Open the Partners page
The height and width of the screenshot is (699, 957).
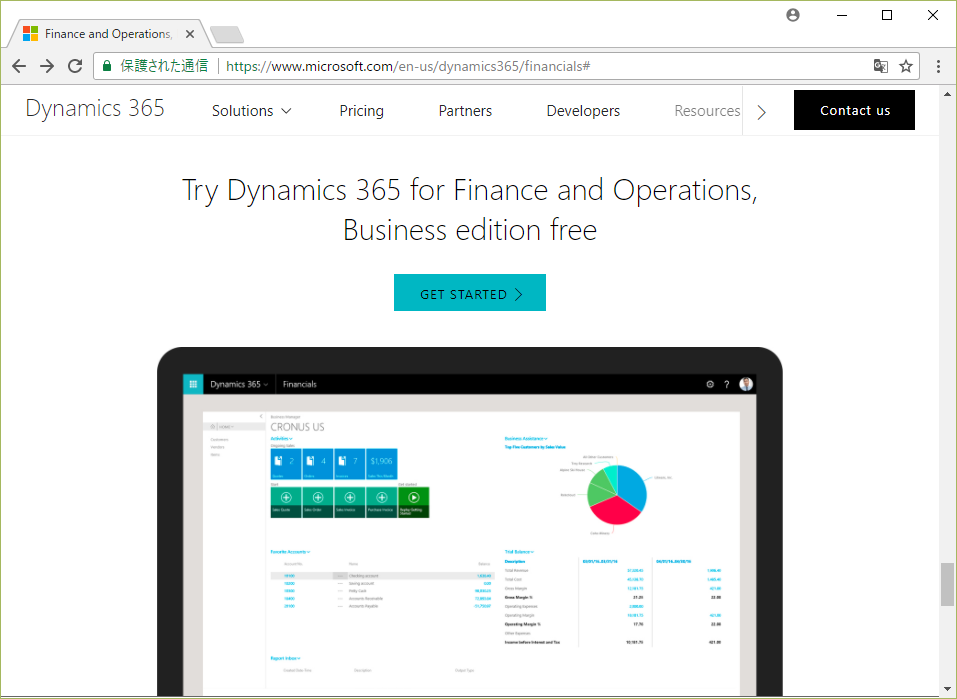click(x=465, y=111)
